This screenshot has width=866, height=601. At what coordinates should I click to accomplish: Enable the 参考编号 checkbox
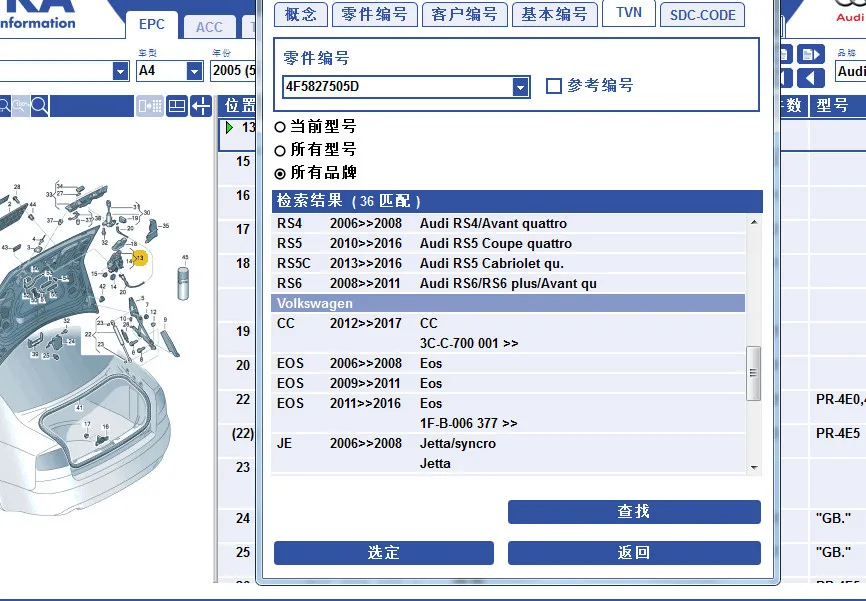tap(553, 86)
